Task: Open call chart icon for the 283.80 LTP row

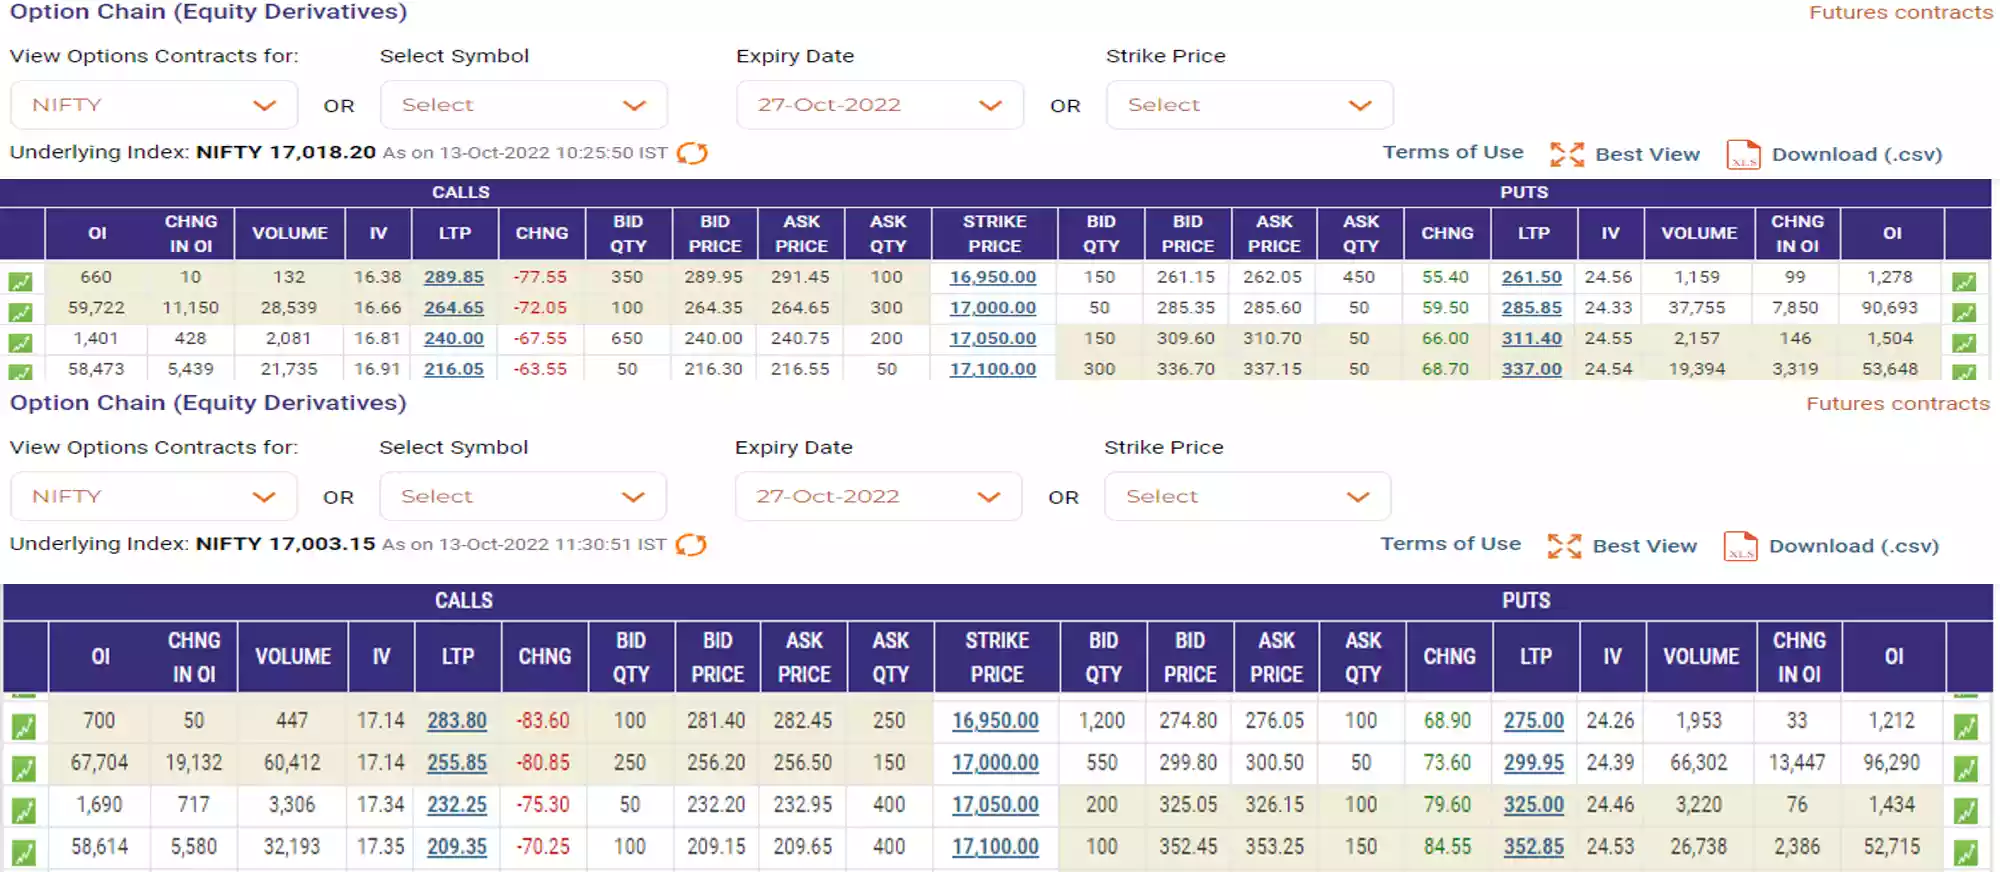Action: tap(23, 727)
